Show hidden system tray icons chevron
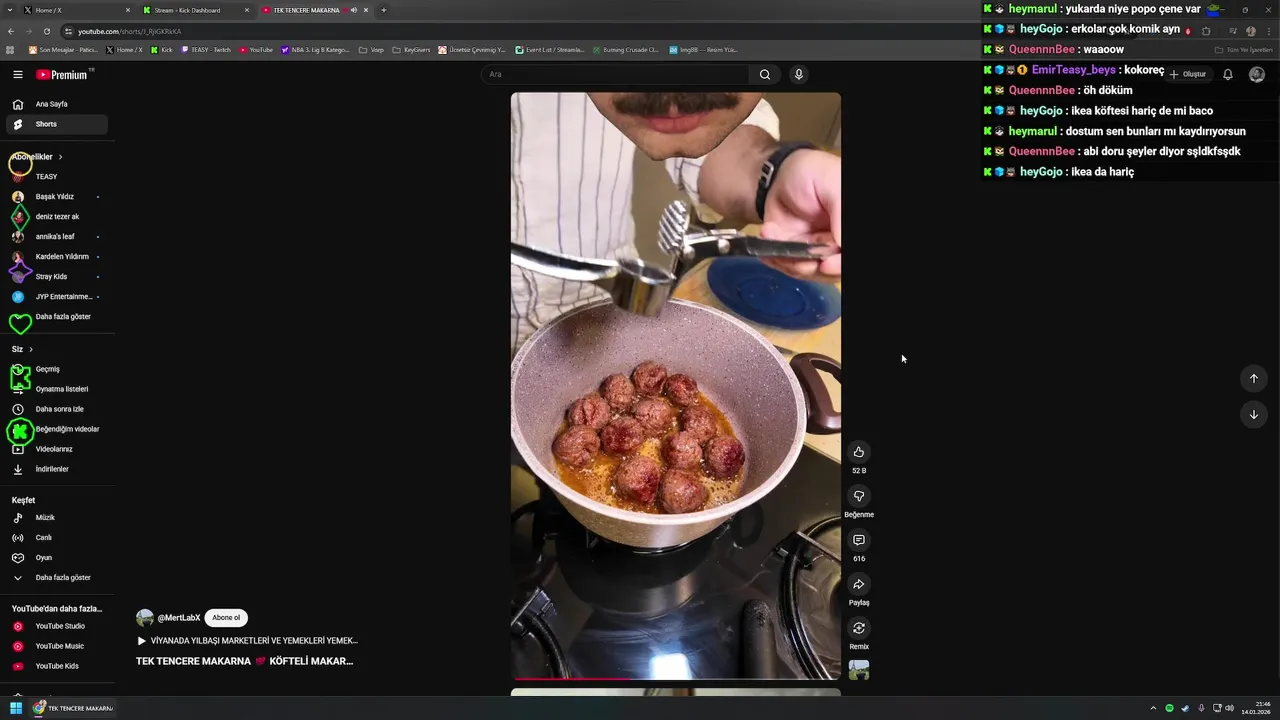This screenshot has width=1280, height=720. (1153, 708)
